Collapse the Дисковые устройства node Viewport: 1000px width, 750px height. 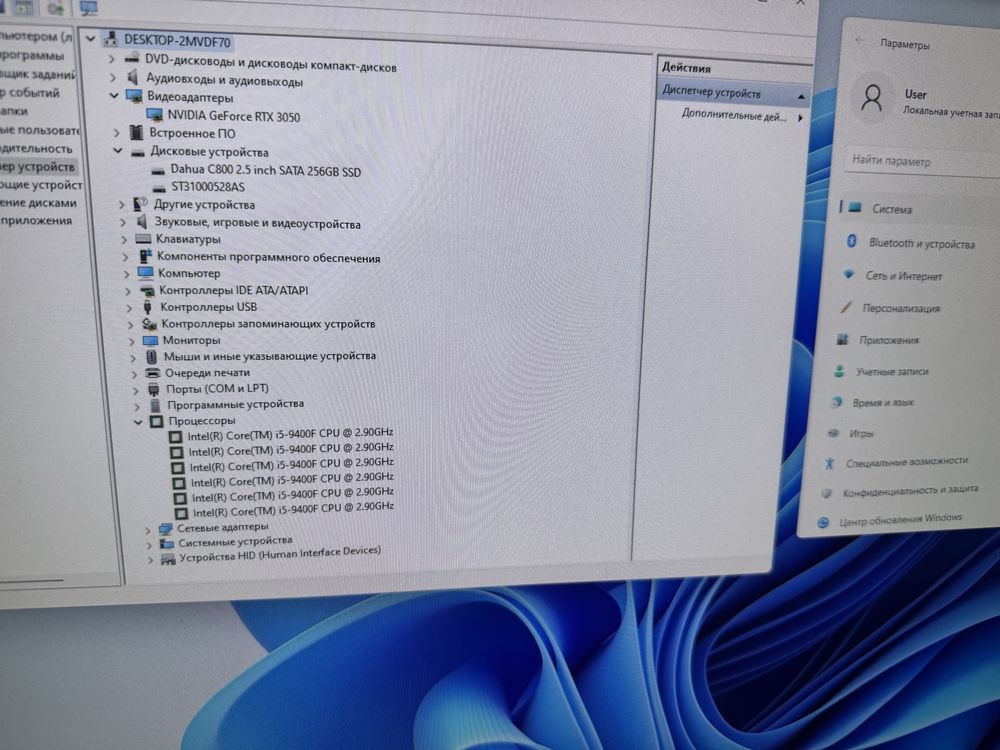pyautogui.click(x=117, y=151)
